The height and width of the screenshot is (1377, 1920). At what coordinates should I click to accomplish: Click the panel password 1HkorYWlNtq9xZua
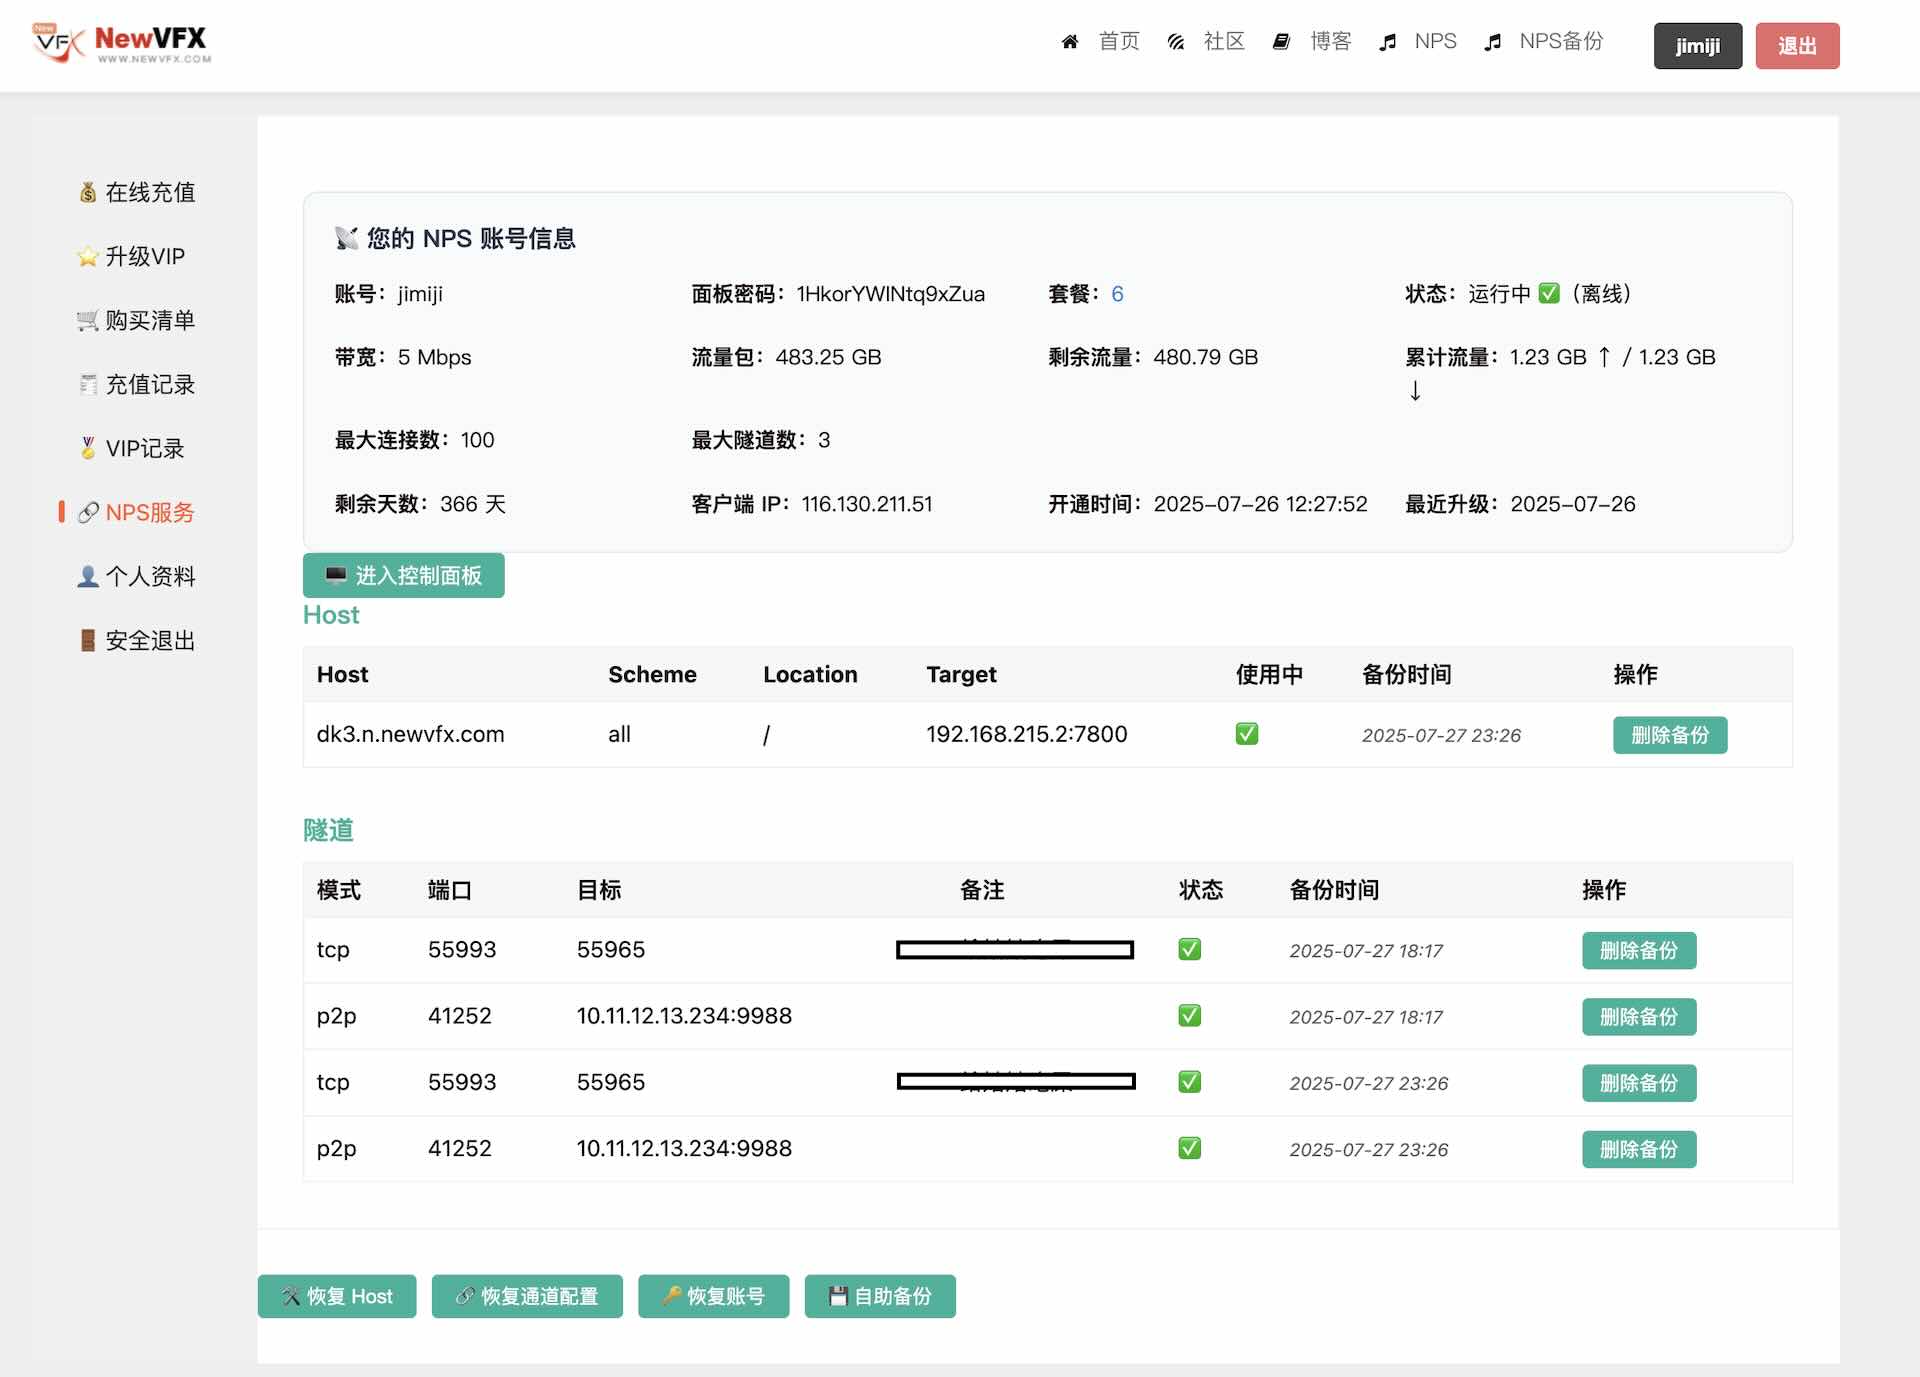click(x=890, y=293)
